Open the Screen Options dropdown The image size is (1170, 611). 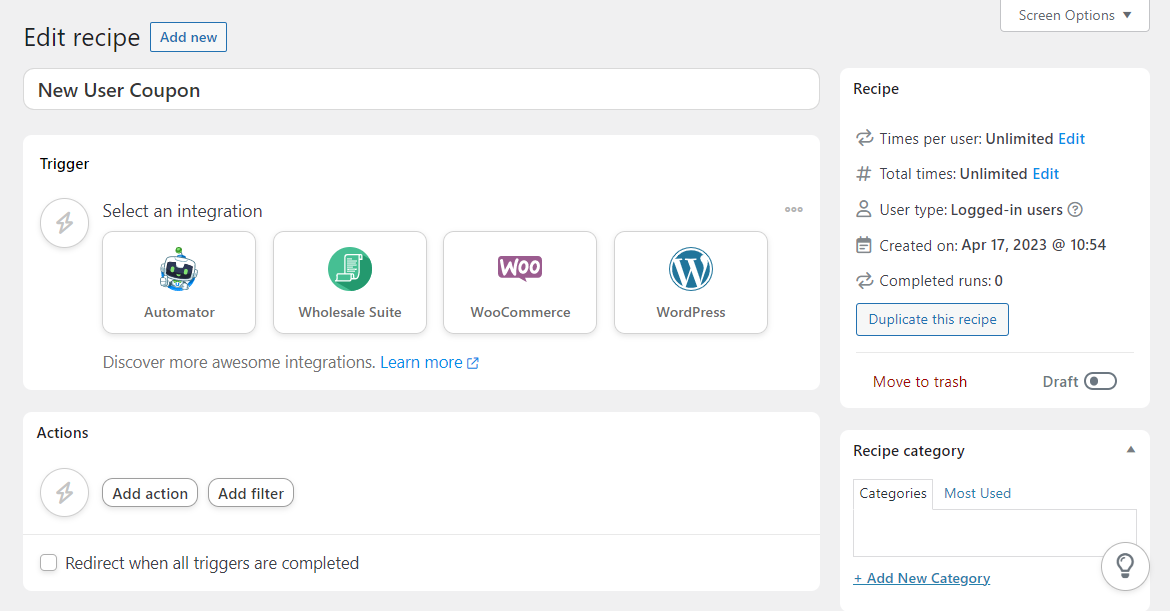[1074, 15]
